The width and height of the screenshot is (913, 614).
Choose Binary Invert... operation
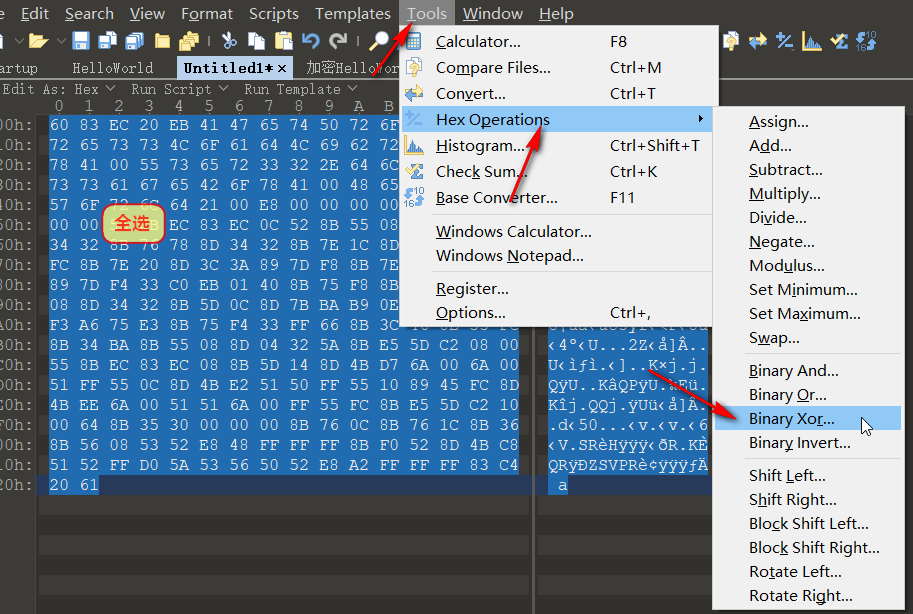[808, 443]
